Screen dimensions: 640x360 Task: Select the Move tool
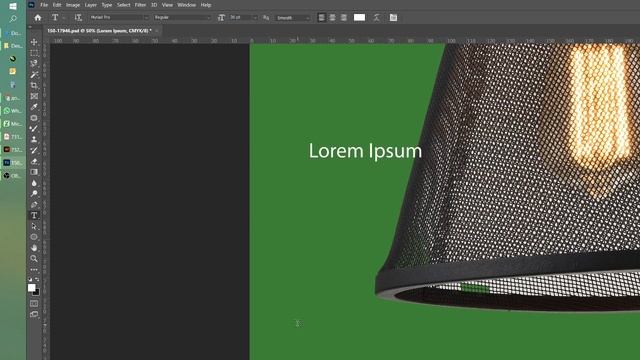(x=34, y=42)
